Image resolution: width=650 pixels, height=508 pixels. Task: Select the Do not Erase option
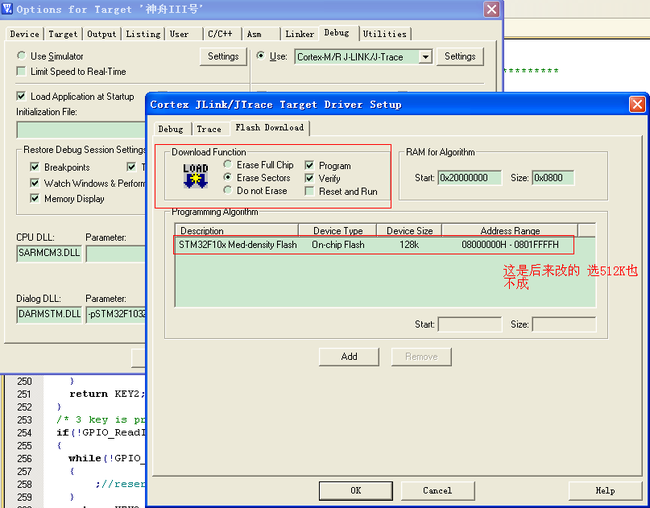(227, 190)
